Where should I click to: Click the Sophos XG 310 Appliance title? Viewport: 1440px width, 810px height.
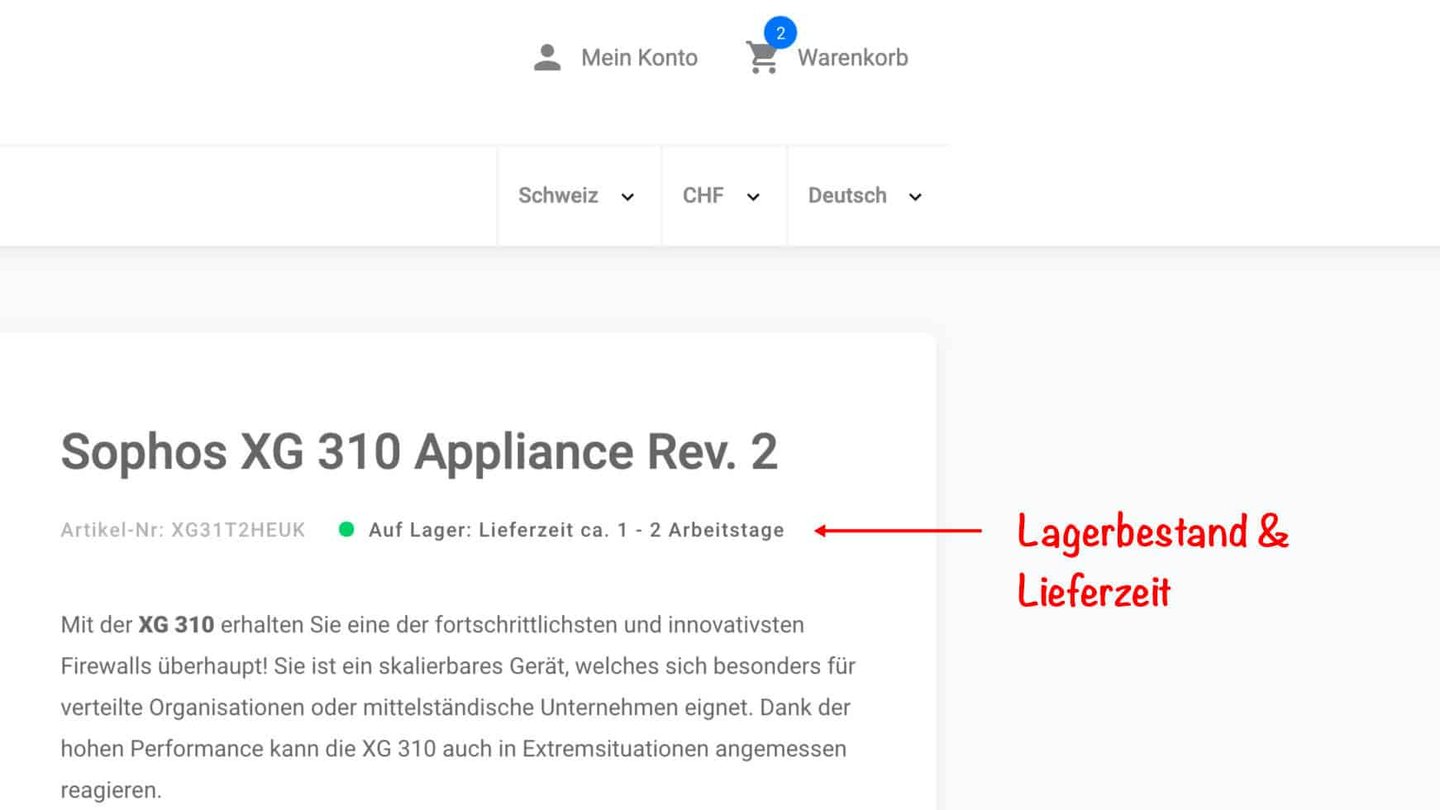click(419, 452)
